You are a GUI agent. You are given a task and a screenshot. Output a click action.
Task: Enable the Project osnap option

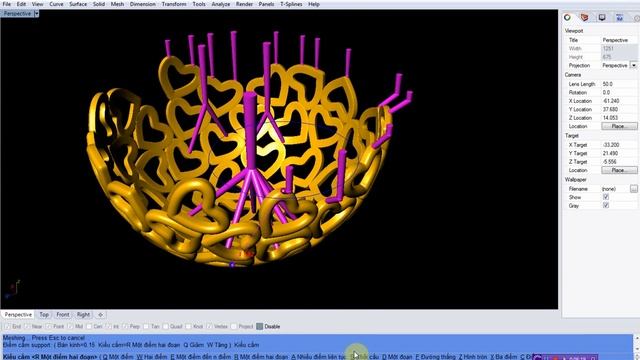pos(233,327)
